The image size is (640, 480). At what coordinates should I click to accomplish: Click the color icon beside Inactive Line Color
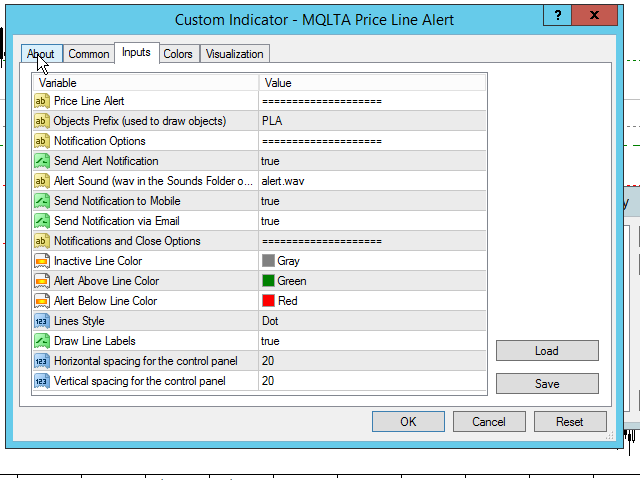pos(42,261)
